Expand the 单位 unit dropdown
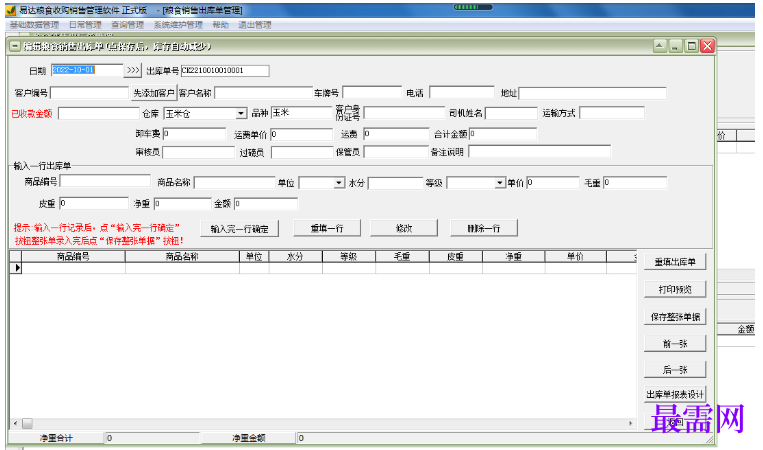763x450 pixels. point(339,183)
